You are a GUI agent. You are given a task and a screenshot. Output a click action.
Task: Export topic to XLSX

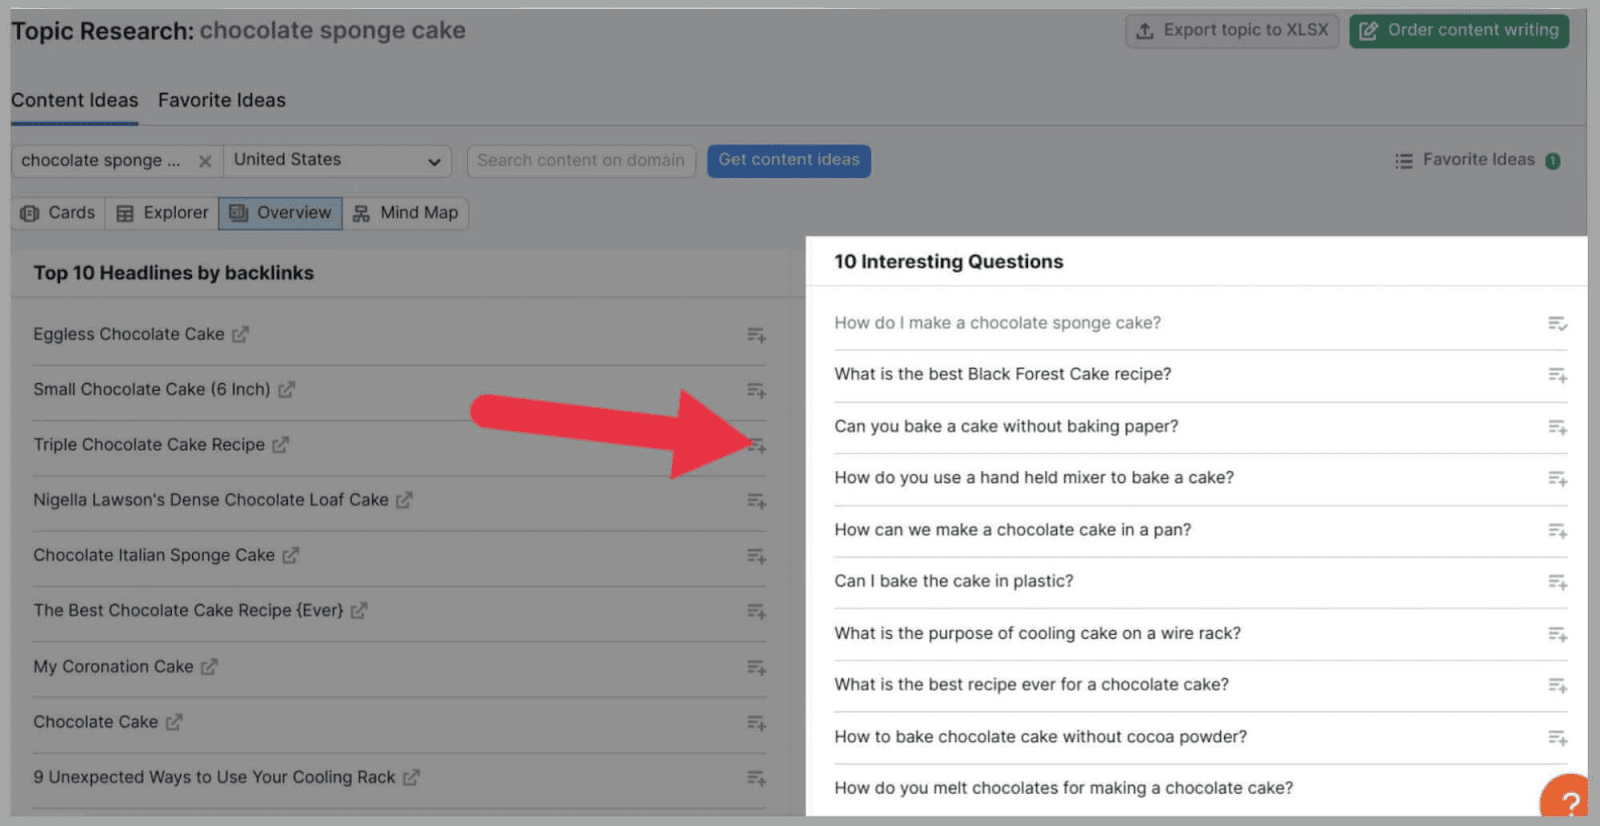click(1232, 31)
